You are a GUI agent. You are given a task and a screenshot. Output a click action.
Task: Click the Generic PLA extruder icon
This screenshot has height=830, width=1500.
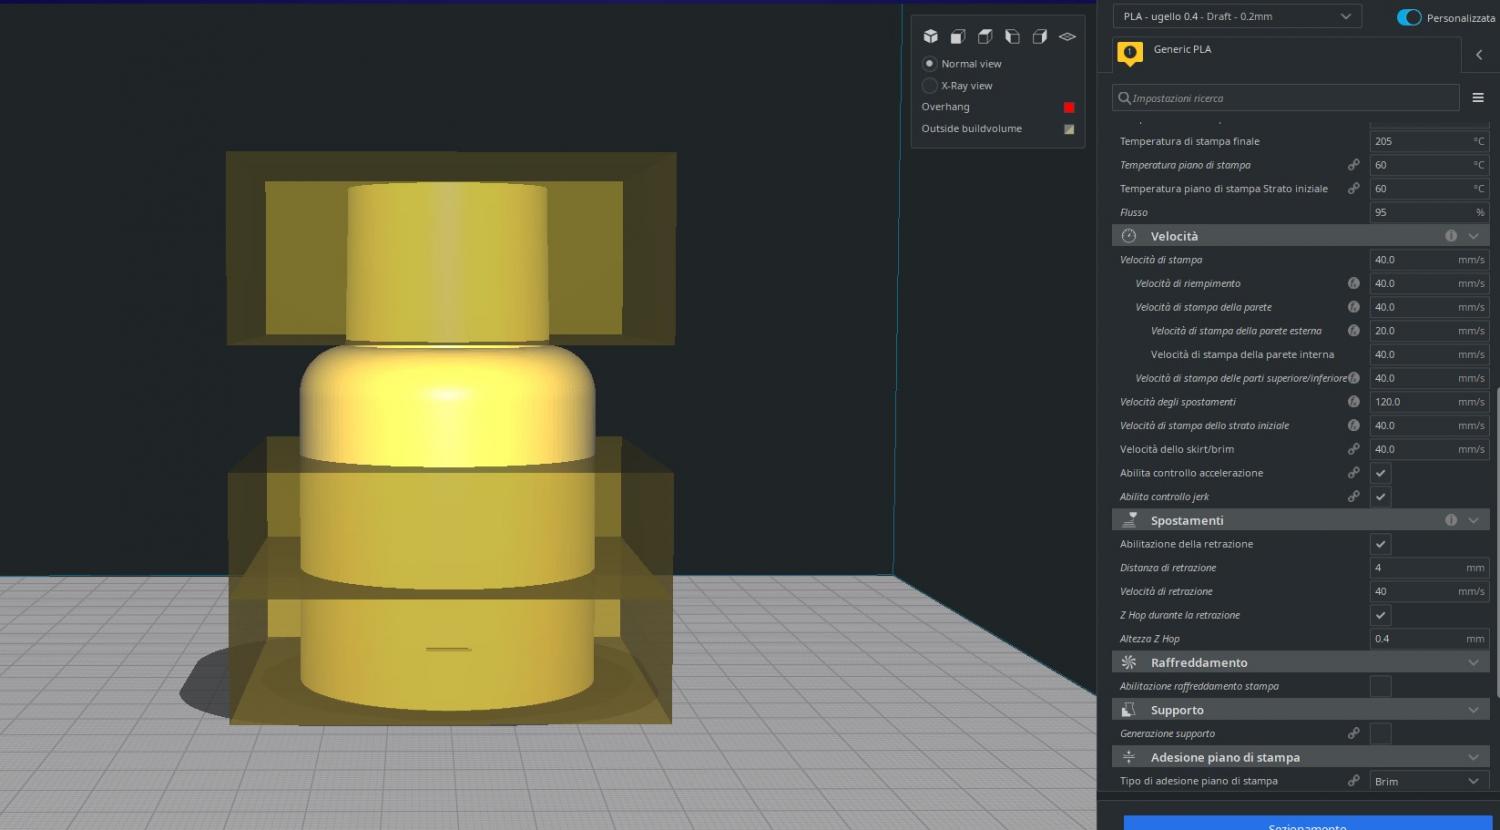pos(1130,53)
